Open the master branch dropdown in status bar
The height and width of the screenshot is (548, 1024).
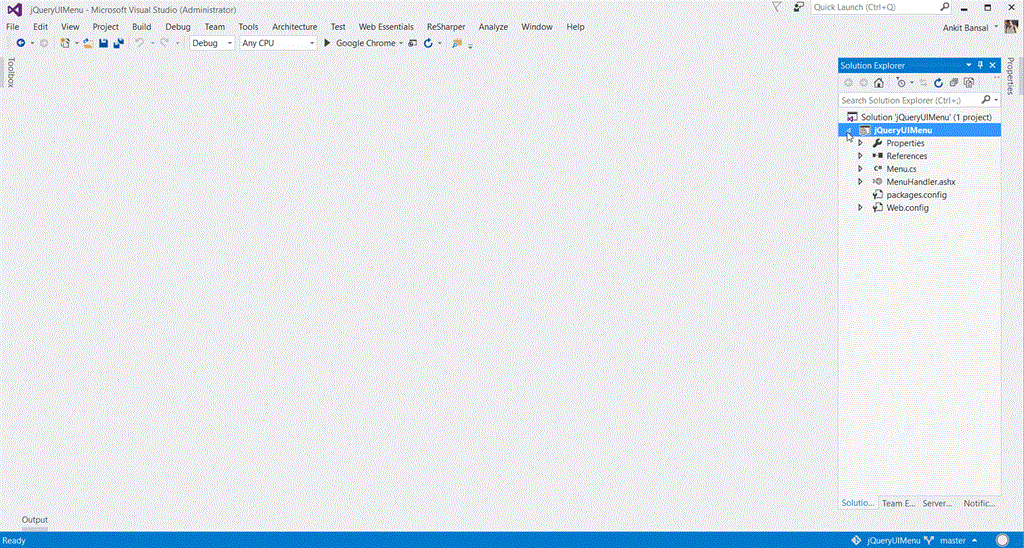[974, 541]
